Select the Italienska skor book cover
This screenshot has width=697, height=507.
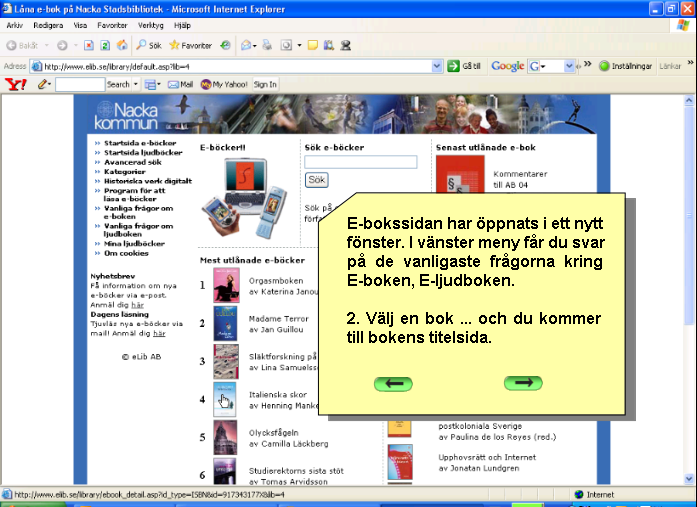[225, 400]
